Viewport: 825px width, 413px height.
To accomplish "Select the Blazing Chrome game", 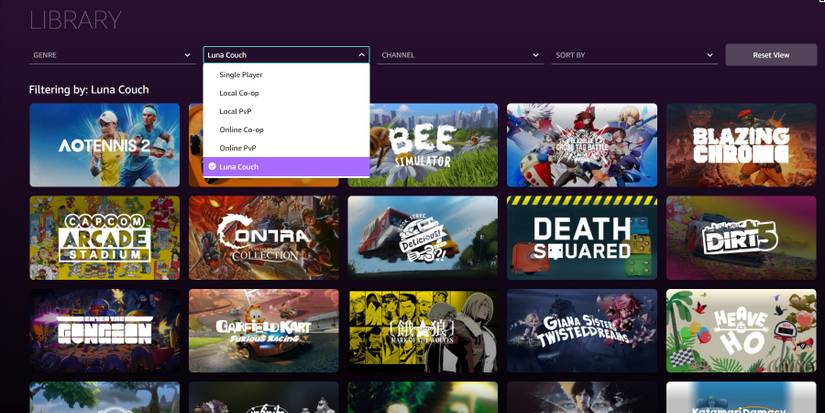I will (741, 144).
